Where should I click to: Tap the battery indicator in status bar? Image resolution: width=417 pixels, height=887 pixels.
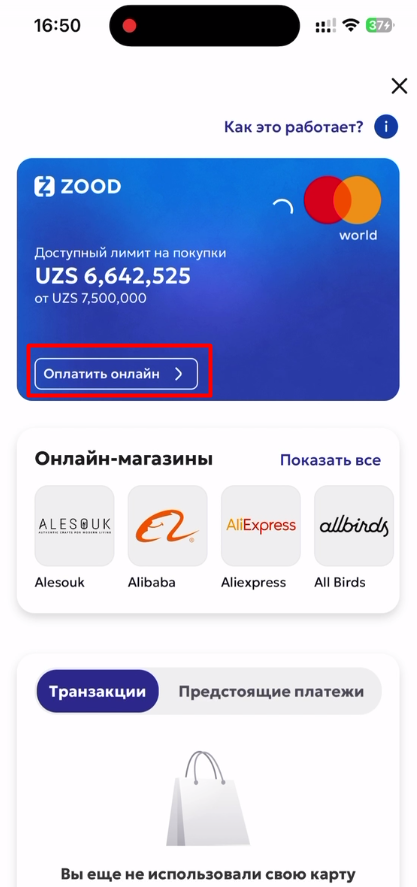pyautogui.click(x=380, y=25)
